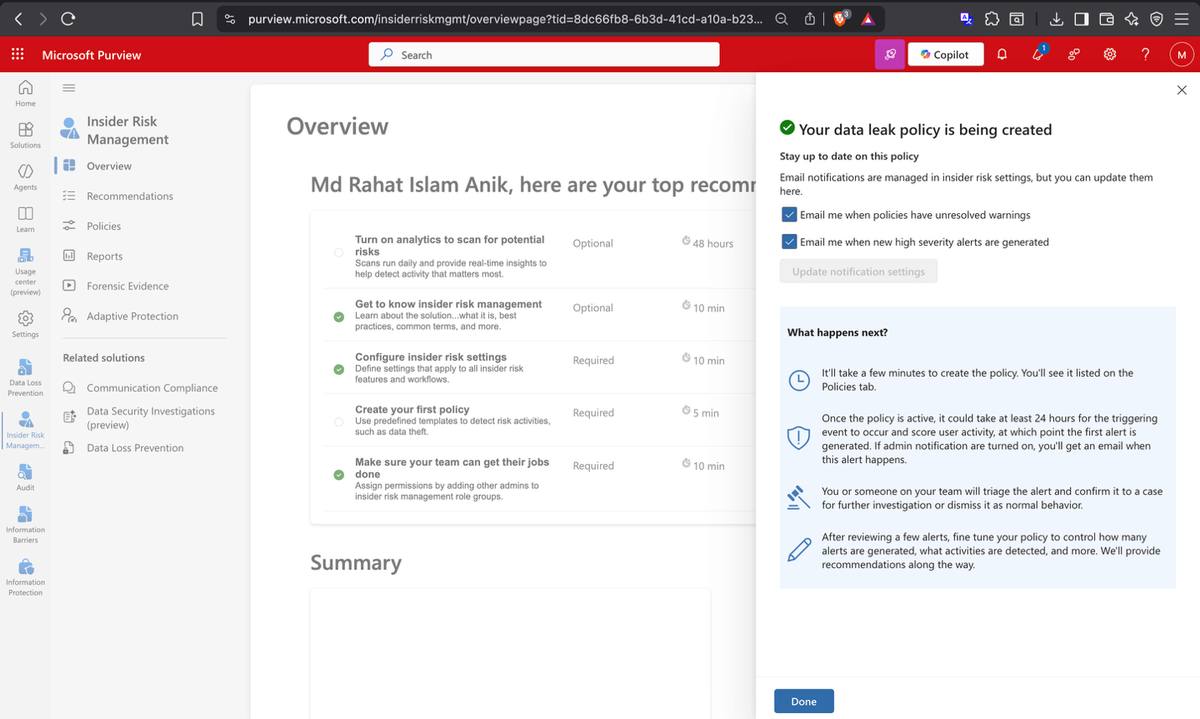Open the account avatar M

[1181, 54]
